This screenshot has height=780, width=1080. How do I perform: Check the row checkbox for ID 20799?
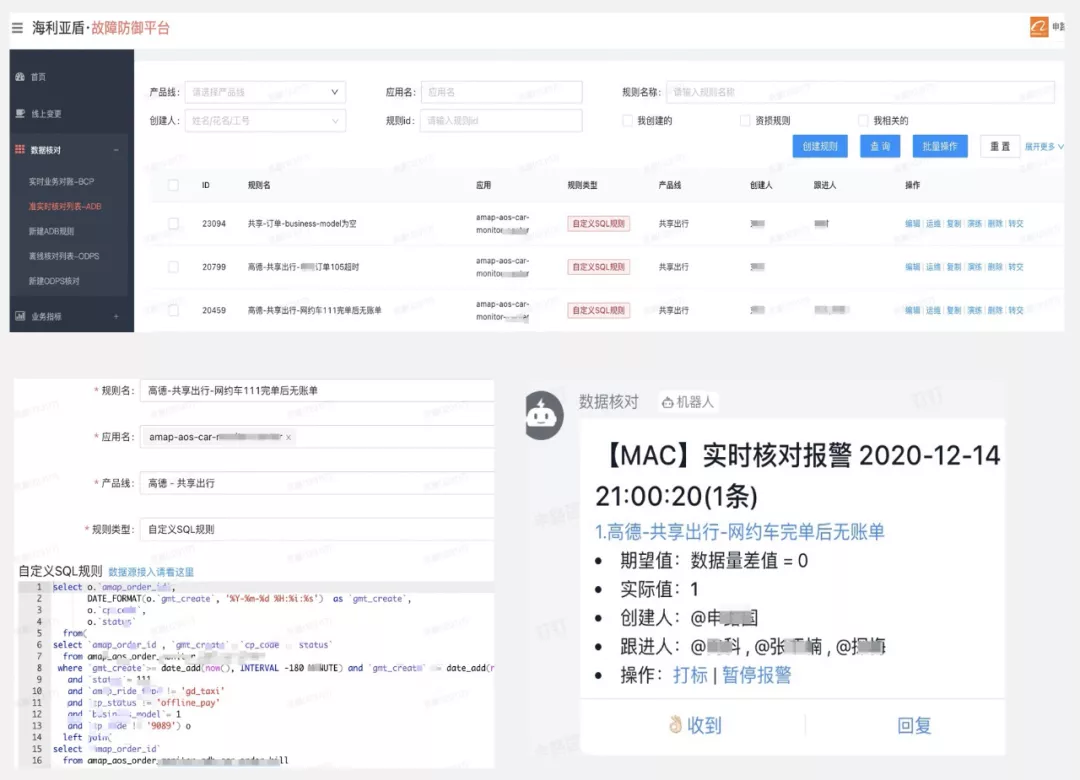pyautogui.click(x=174, y=267)
